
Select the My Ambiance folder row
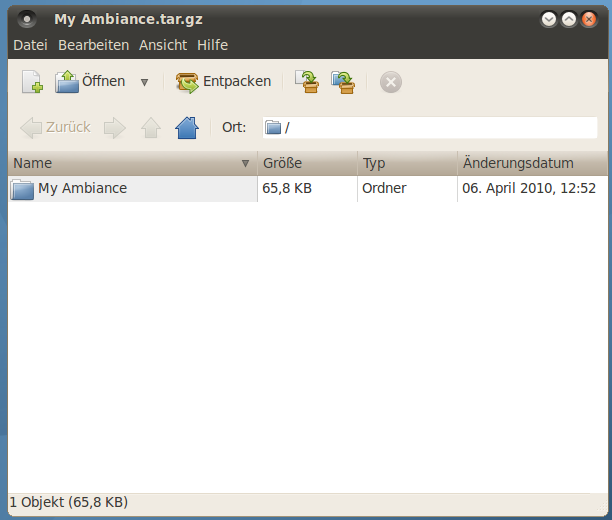tap(308, 189)
